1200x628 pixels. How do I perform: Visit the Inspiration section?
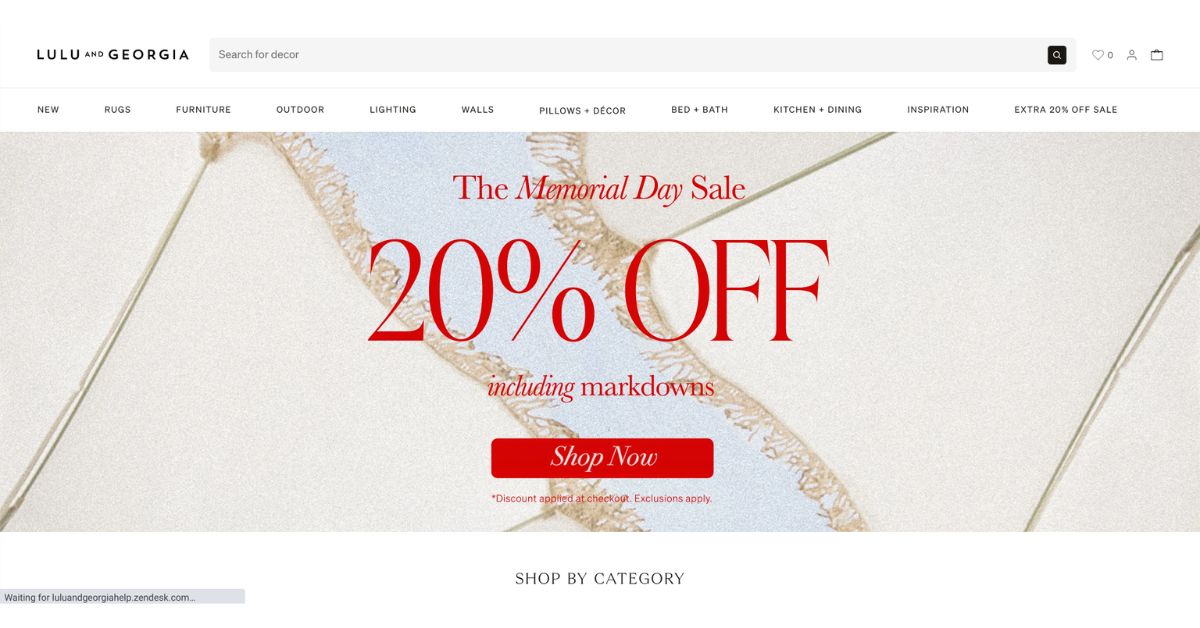click(938, 110)
